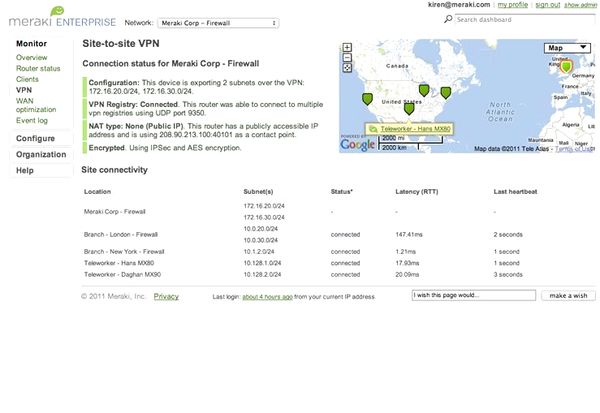Screen dimensions: 600x413
Task: Click subnet 172.16.30.0/24 cell
Action: click(x=264, y=217)
